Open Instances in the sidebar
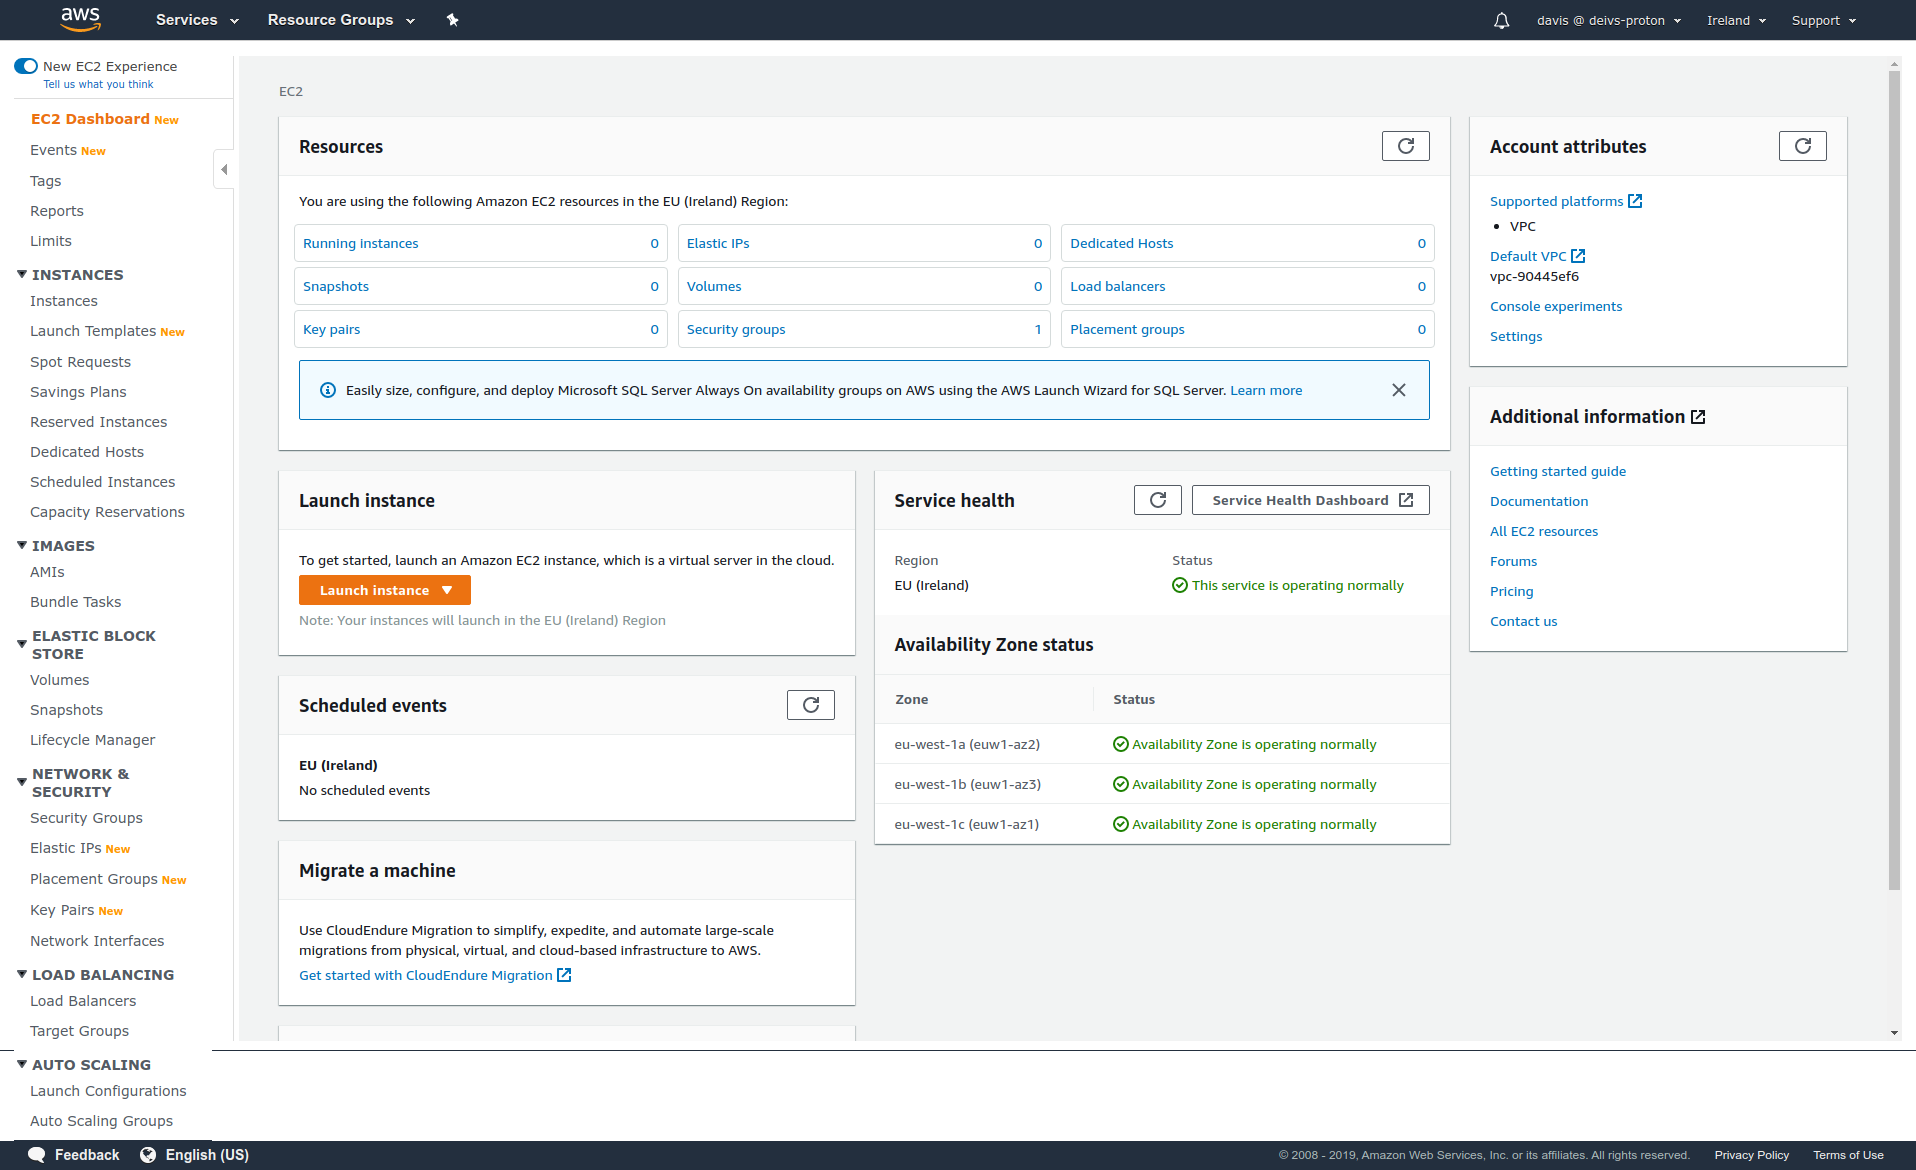The width and height of the screenshot is (1916, 1170). tap(64, 301)
